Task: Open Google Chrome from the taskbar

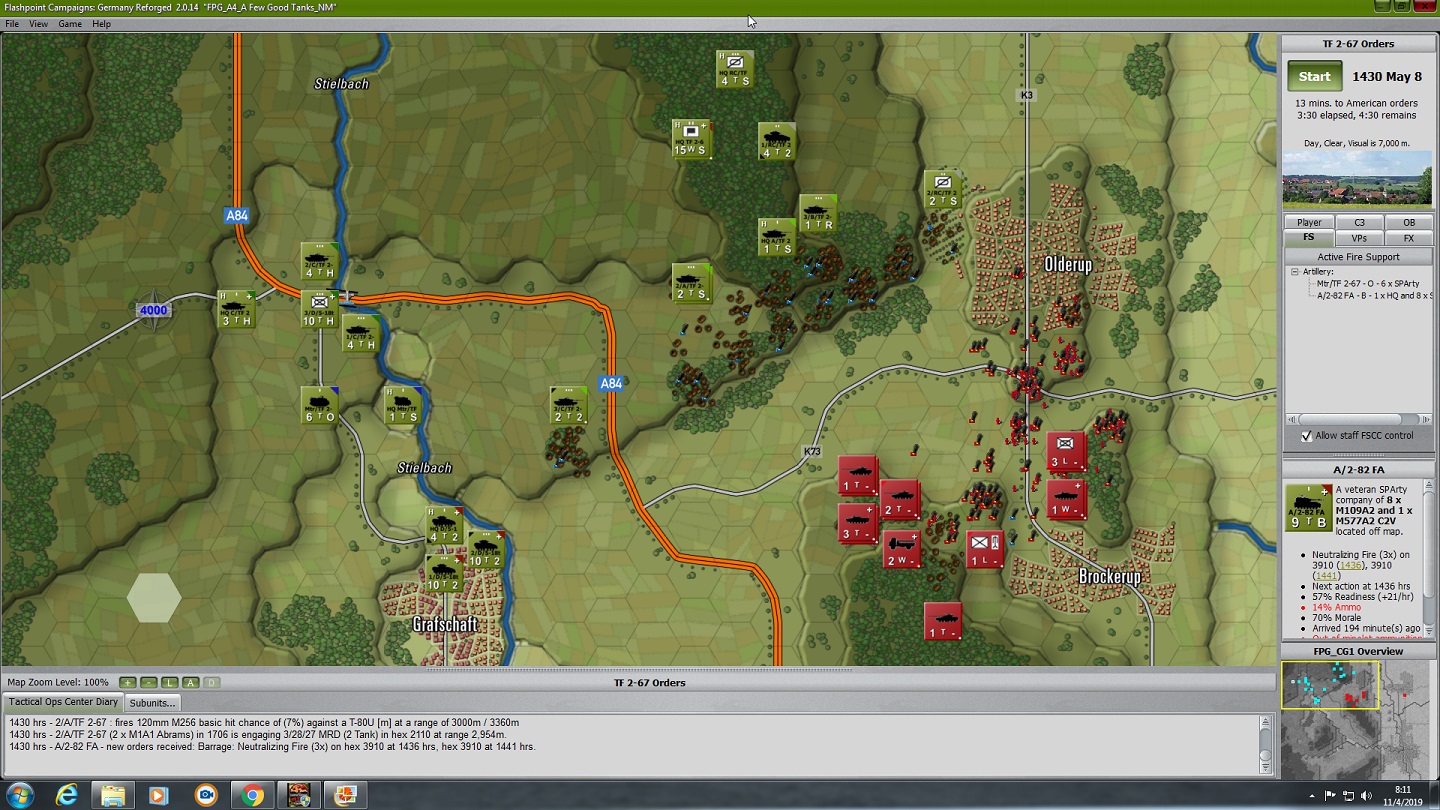Action: pyautogui.click(x=251, y=795)
